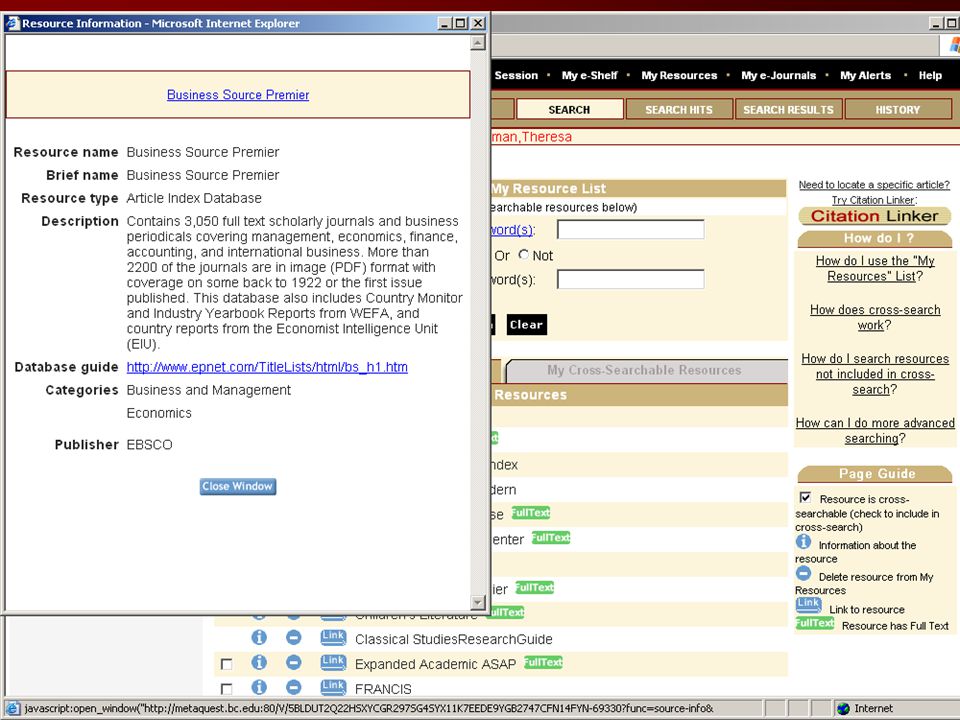Click the Close Window button in popup
The height and width of the screenshot is (720, 960).
[238, 486]
